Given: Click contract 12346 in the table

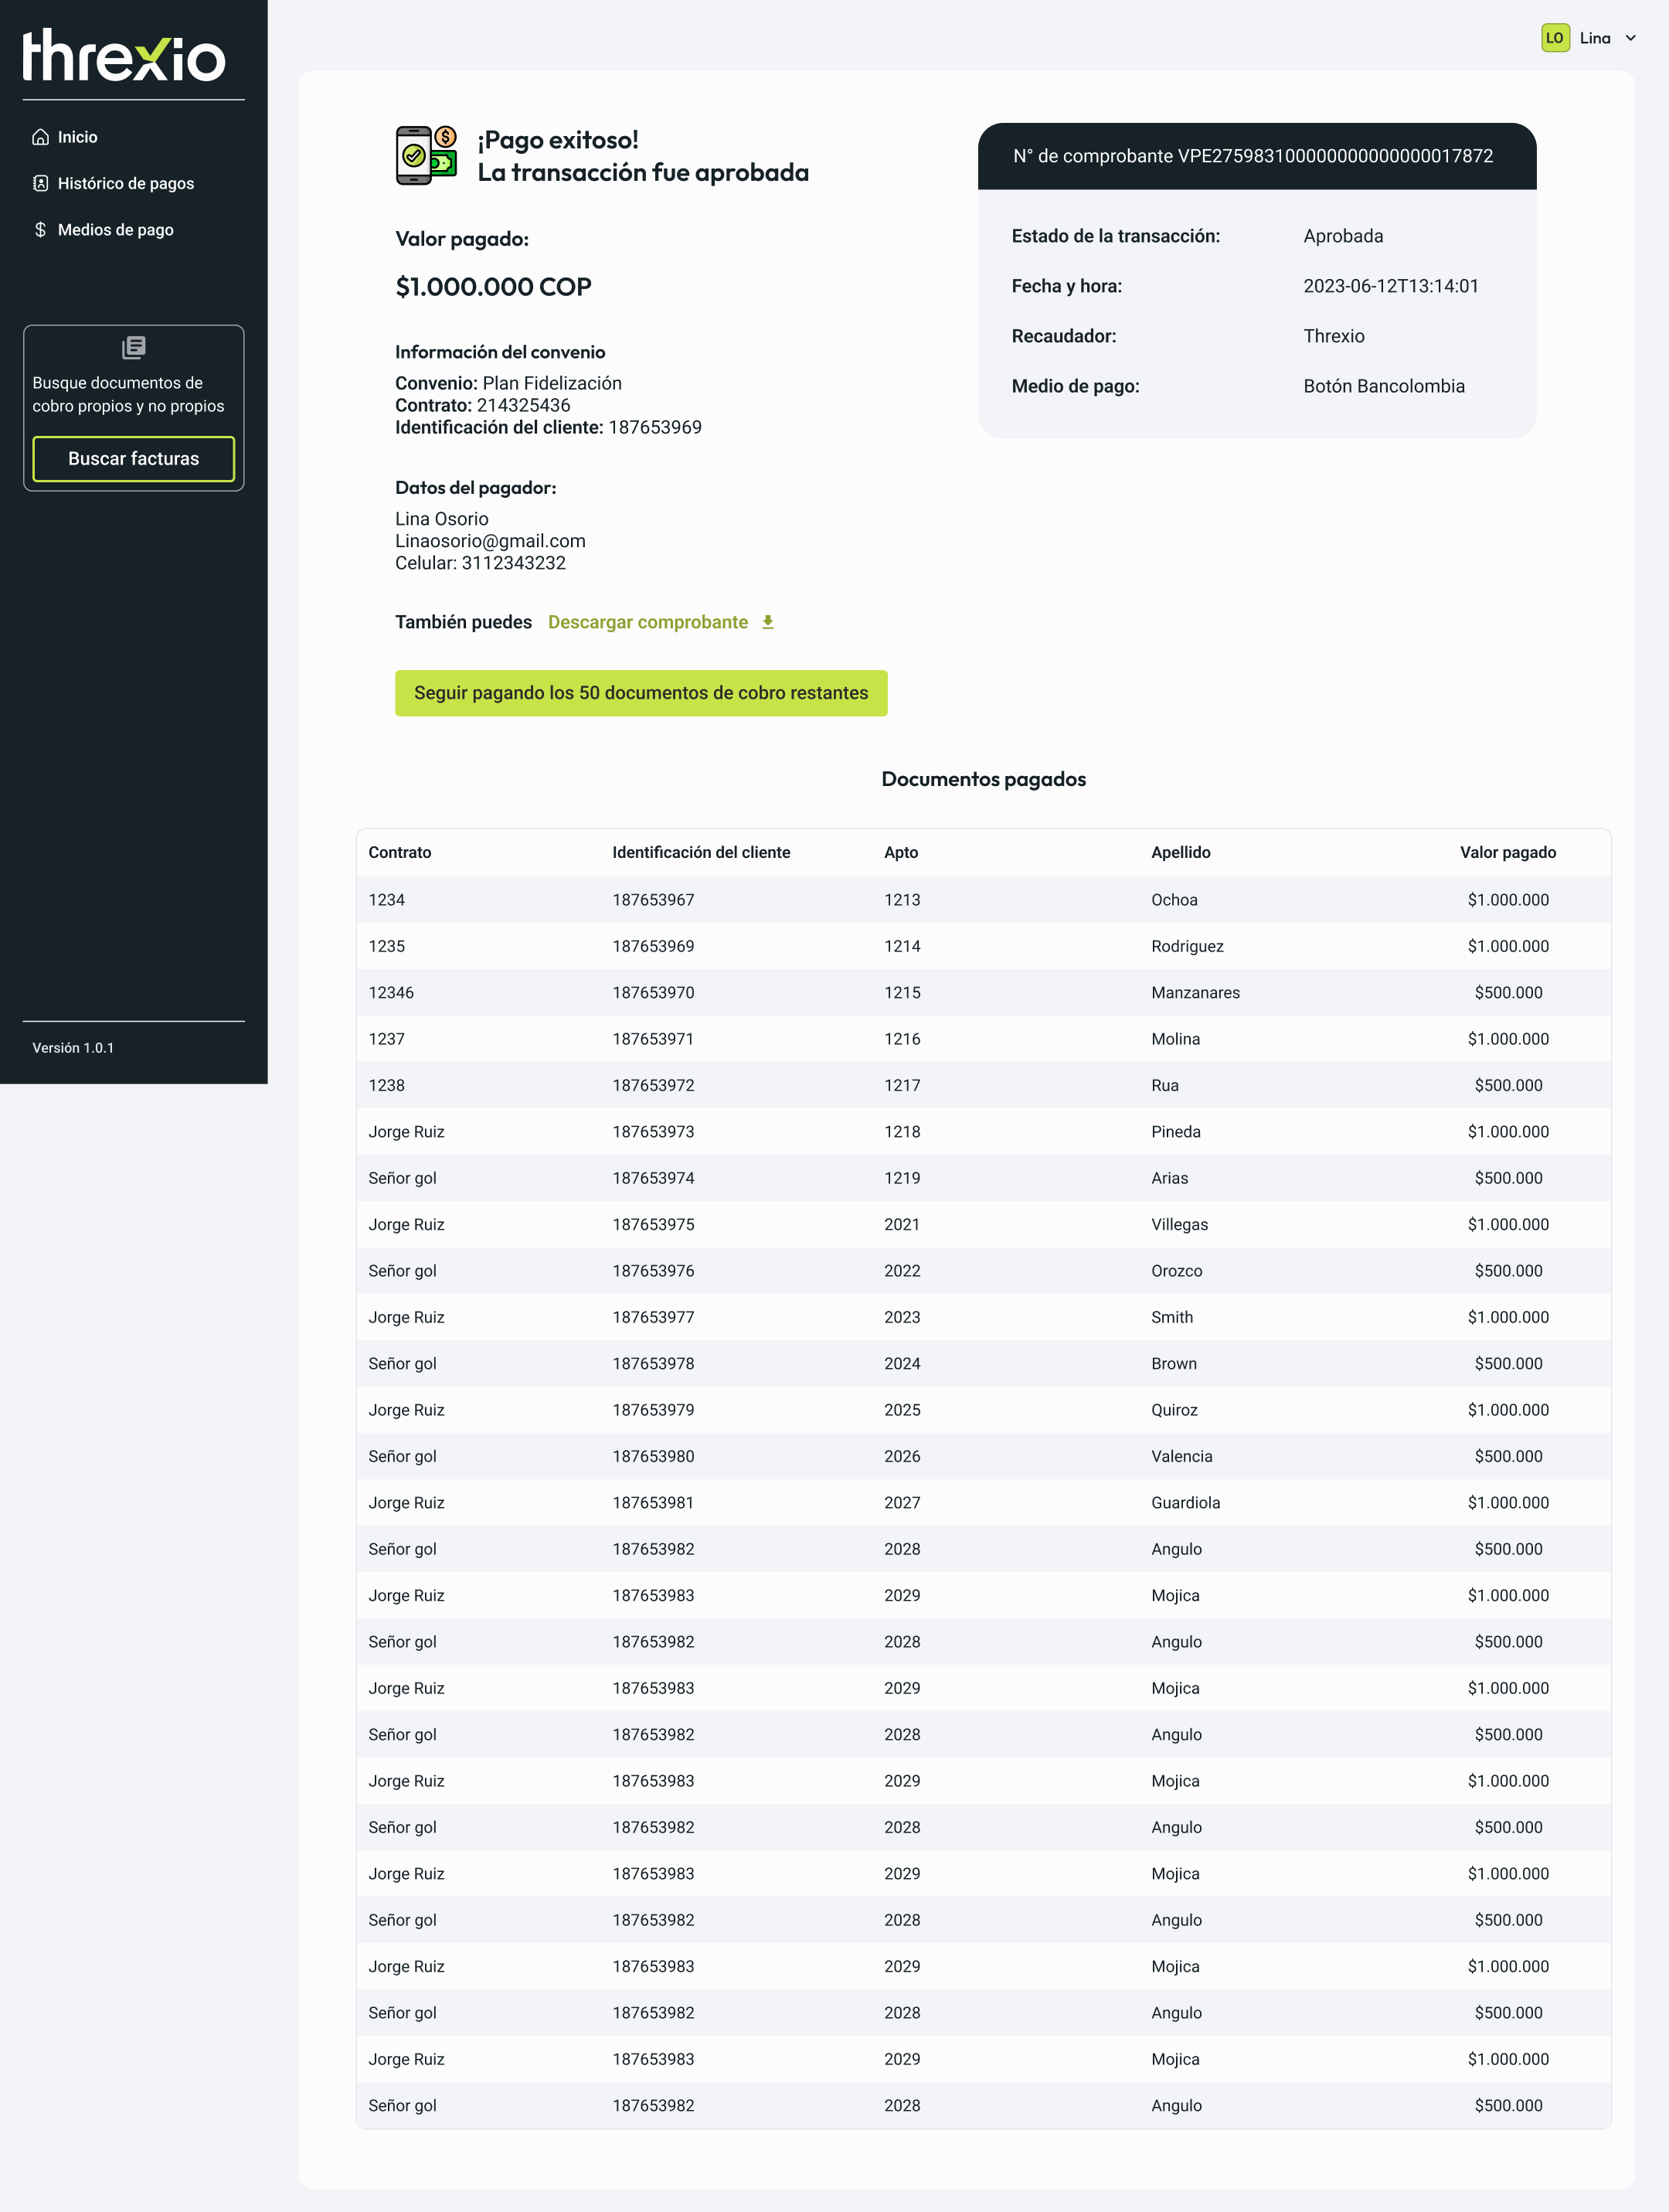Looking at the screenshot, I should point(391,993).
